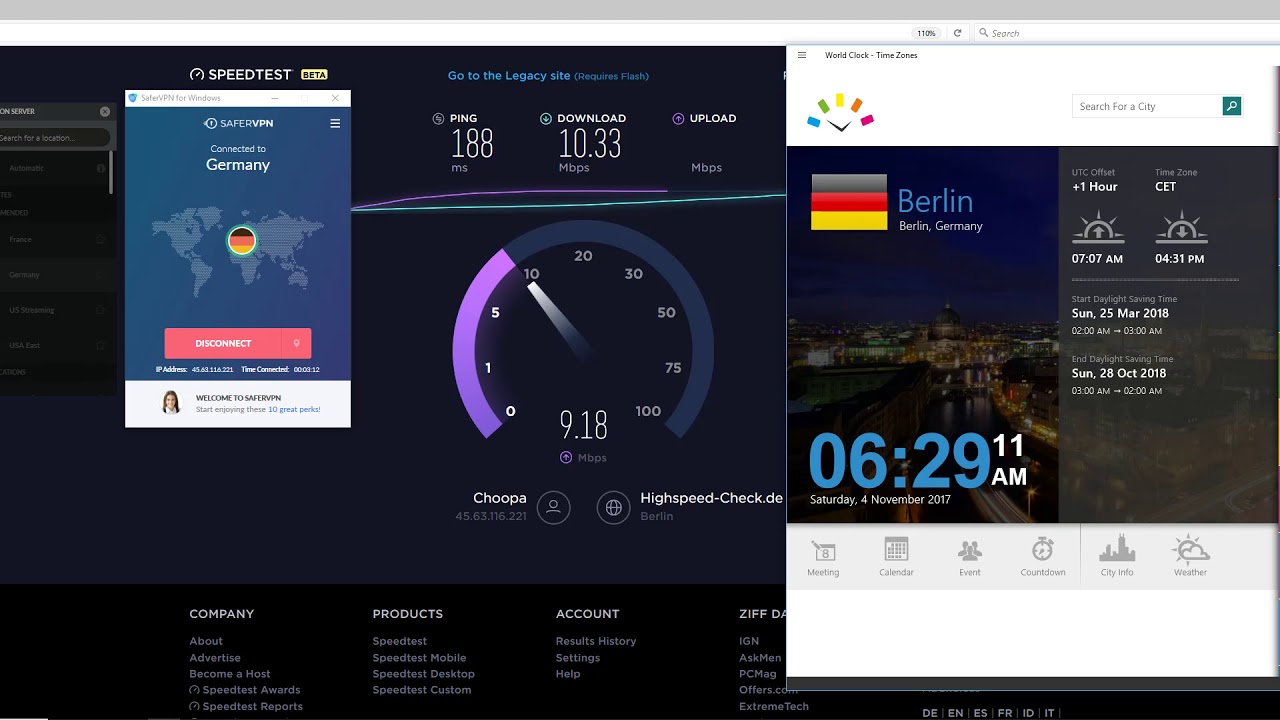
Task: Click the city search magnifier button
Action: pyautogui.click(x=1232, y=106)
